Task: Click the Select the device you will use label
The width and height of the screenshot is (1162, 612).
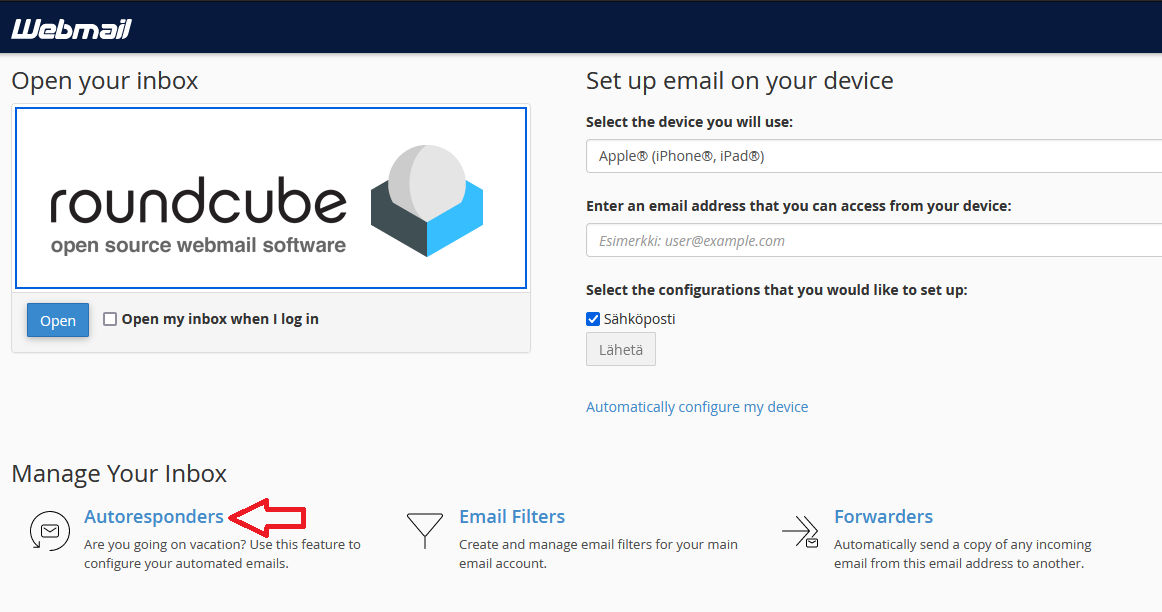Action: [689, 122]
